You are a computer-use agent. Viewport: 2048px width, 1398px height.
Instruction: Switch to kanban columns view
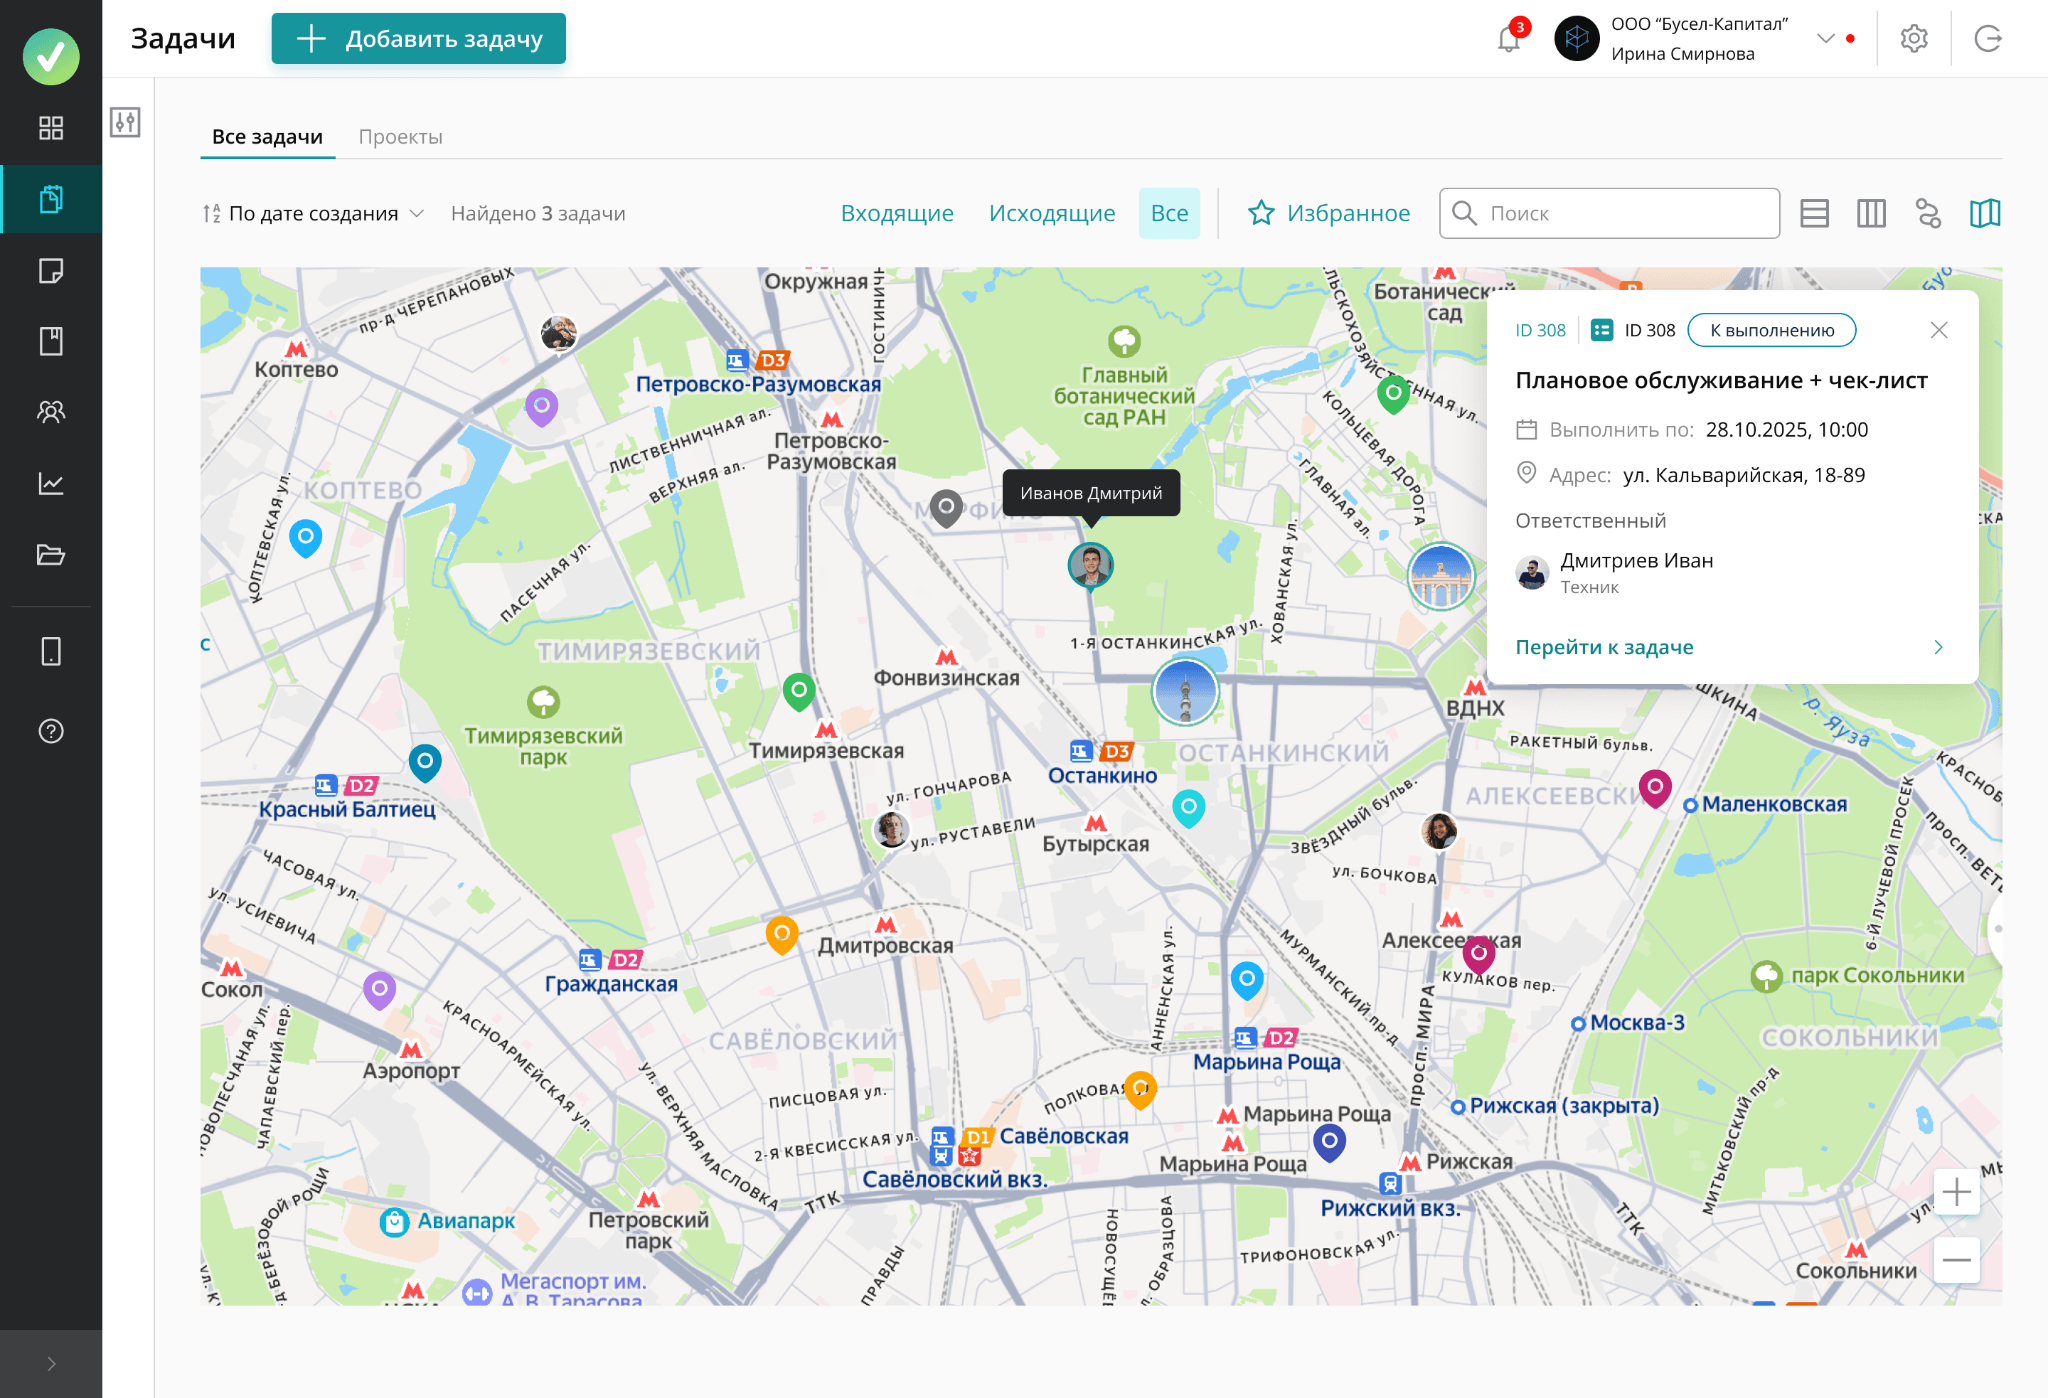coord(1870,213)
